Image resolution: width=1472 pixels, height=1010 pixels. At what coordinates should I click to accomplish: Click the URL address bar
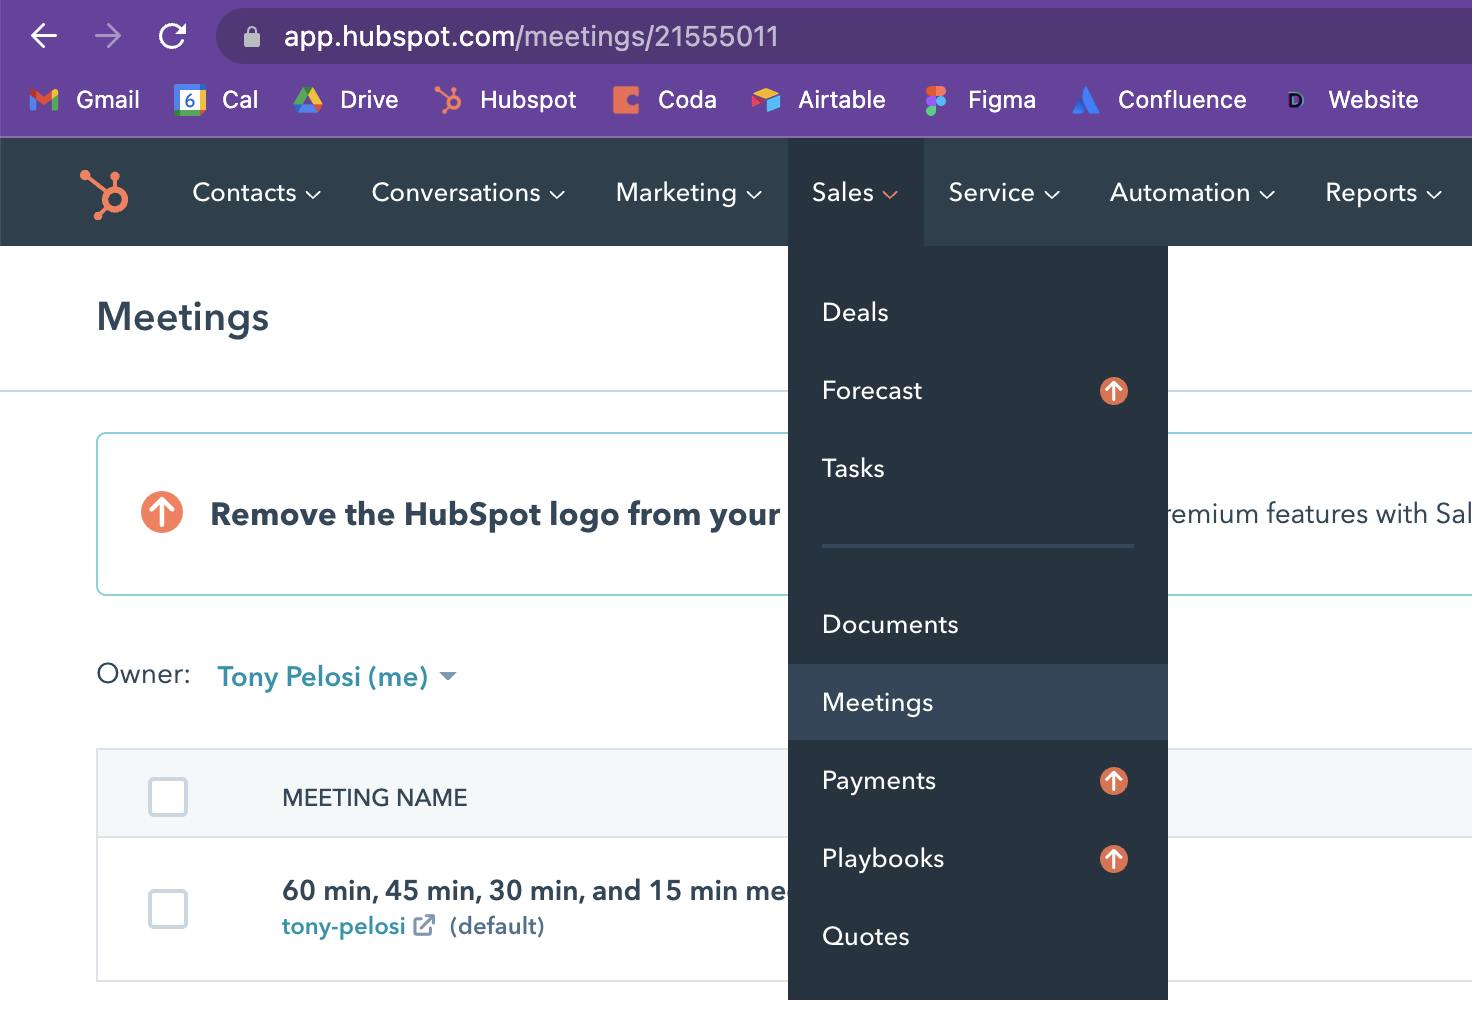[x=840, y=37]
